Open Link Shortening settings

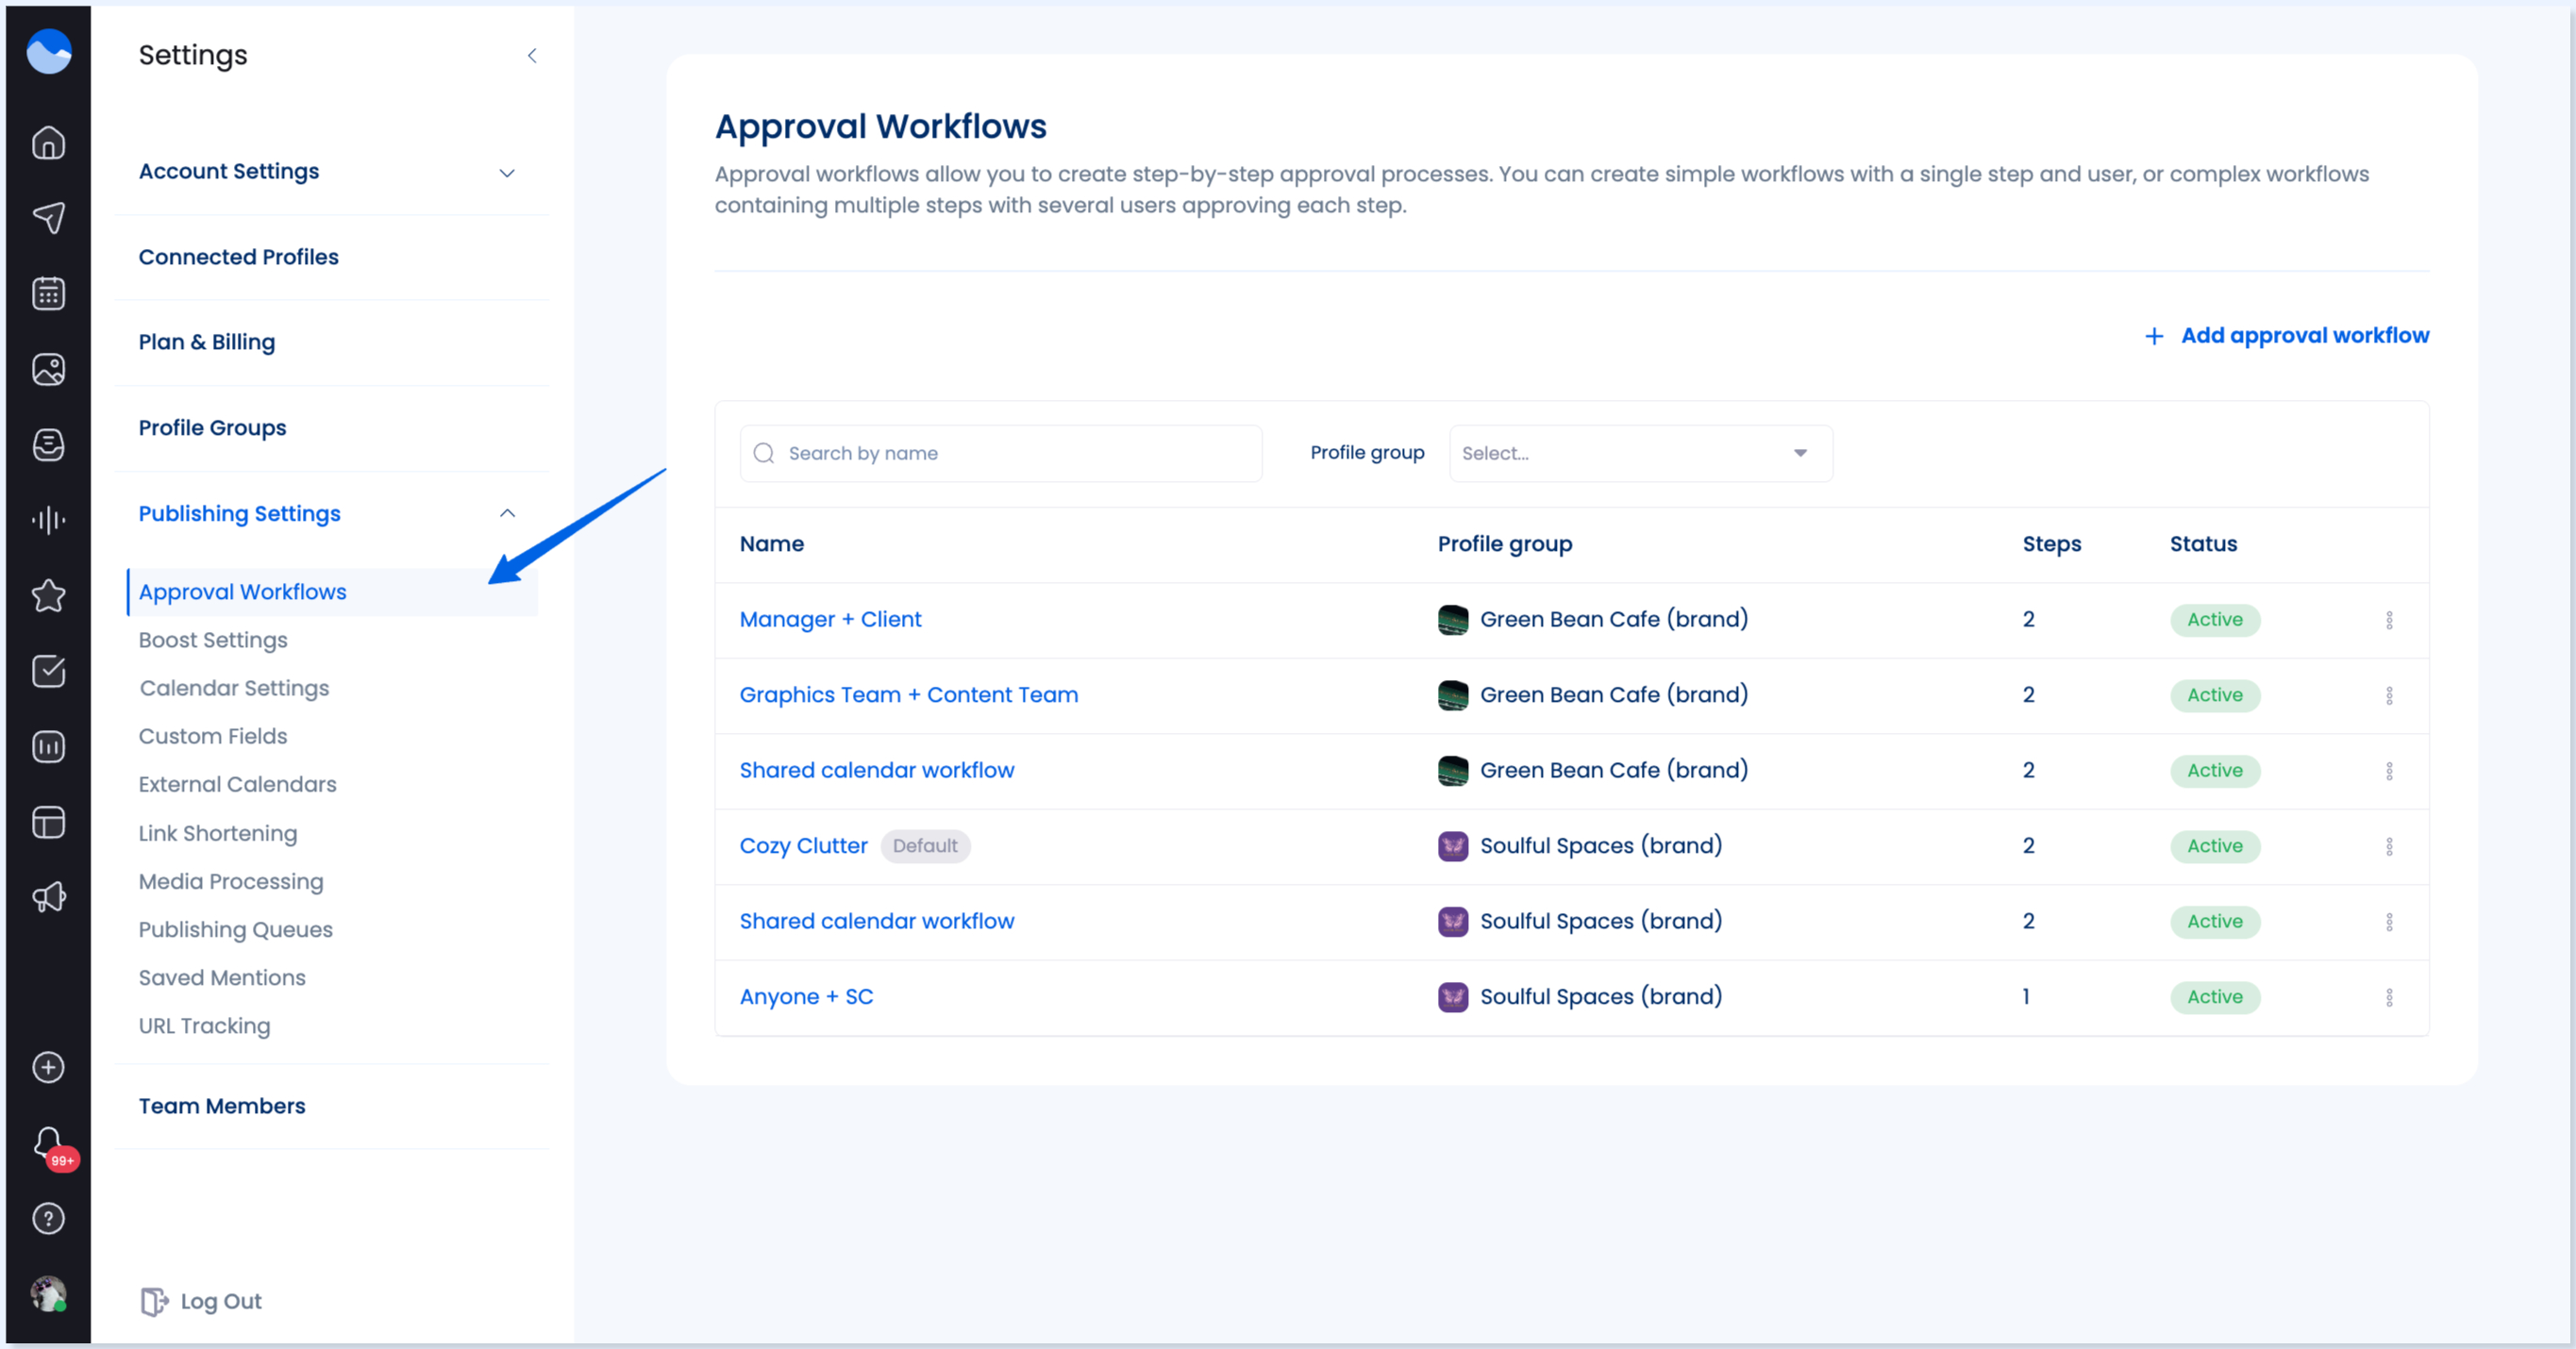click(x=218, y=833)
